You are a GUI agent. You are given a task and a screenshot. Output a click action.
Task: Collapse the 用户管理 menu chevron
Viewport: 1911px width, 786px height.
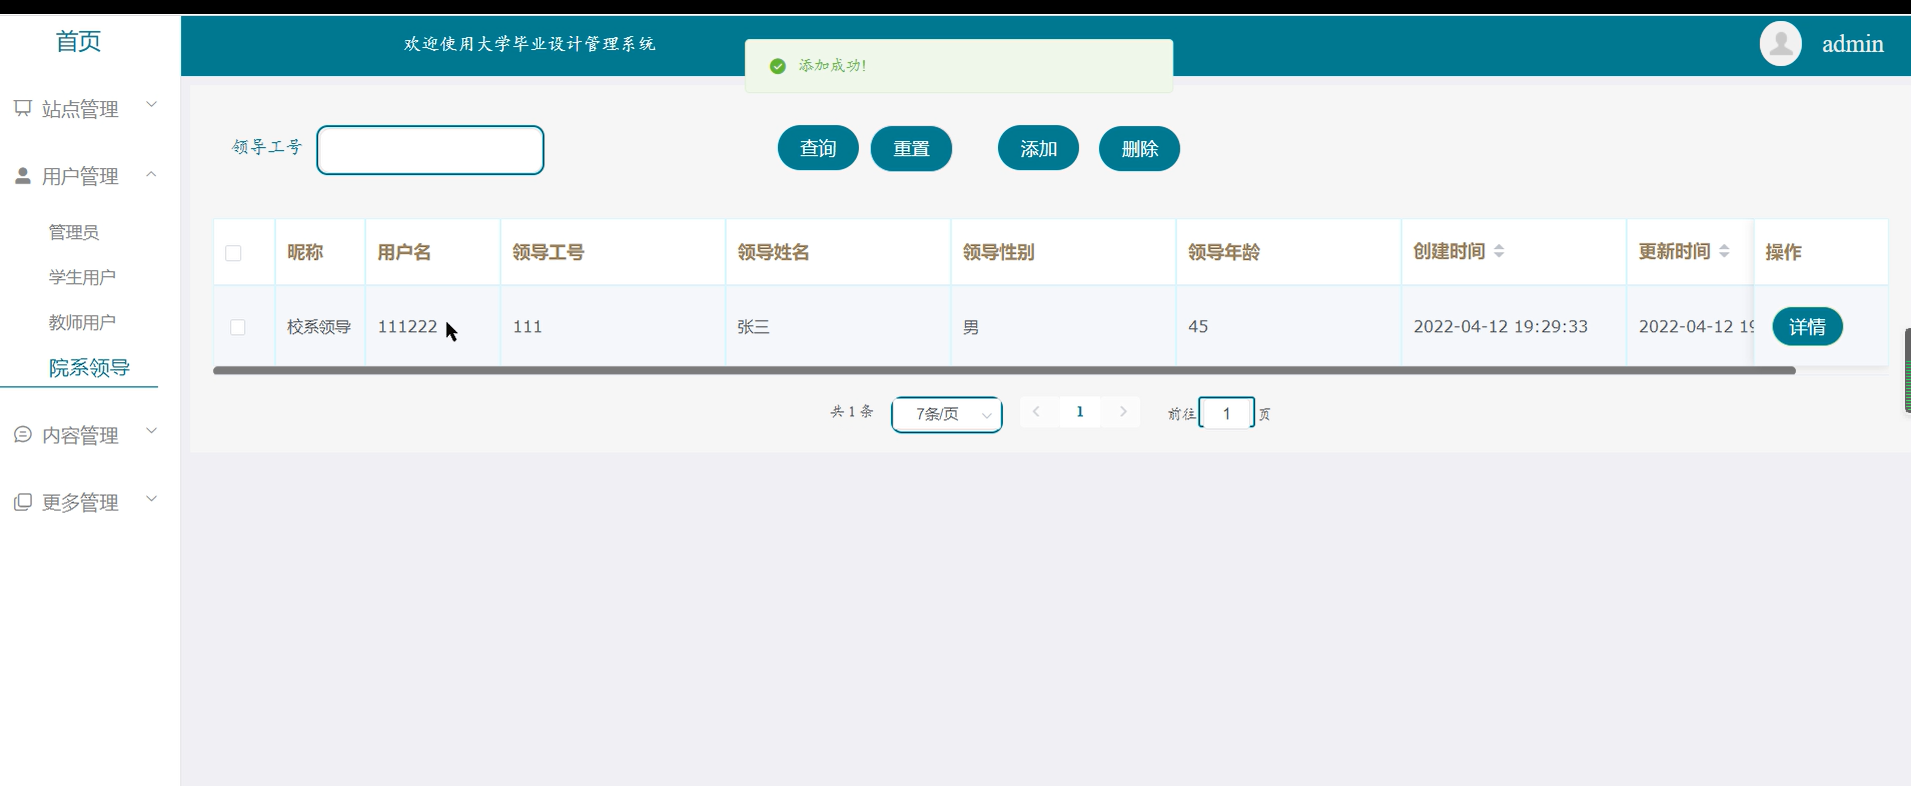pos(152,174)
